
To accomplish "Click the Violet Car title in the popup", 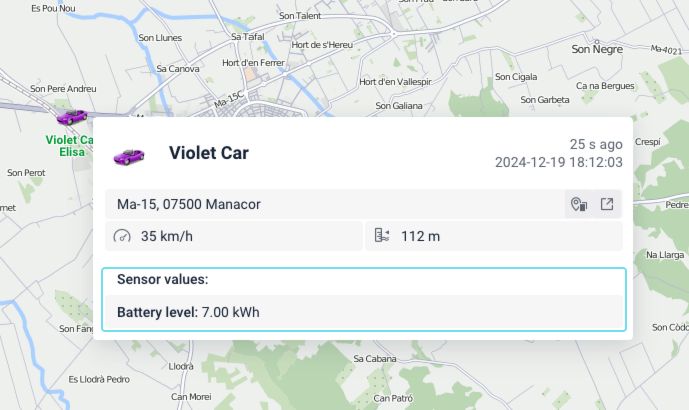I will 208,153.
